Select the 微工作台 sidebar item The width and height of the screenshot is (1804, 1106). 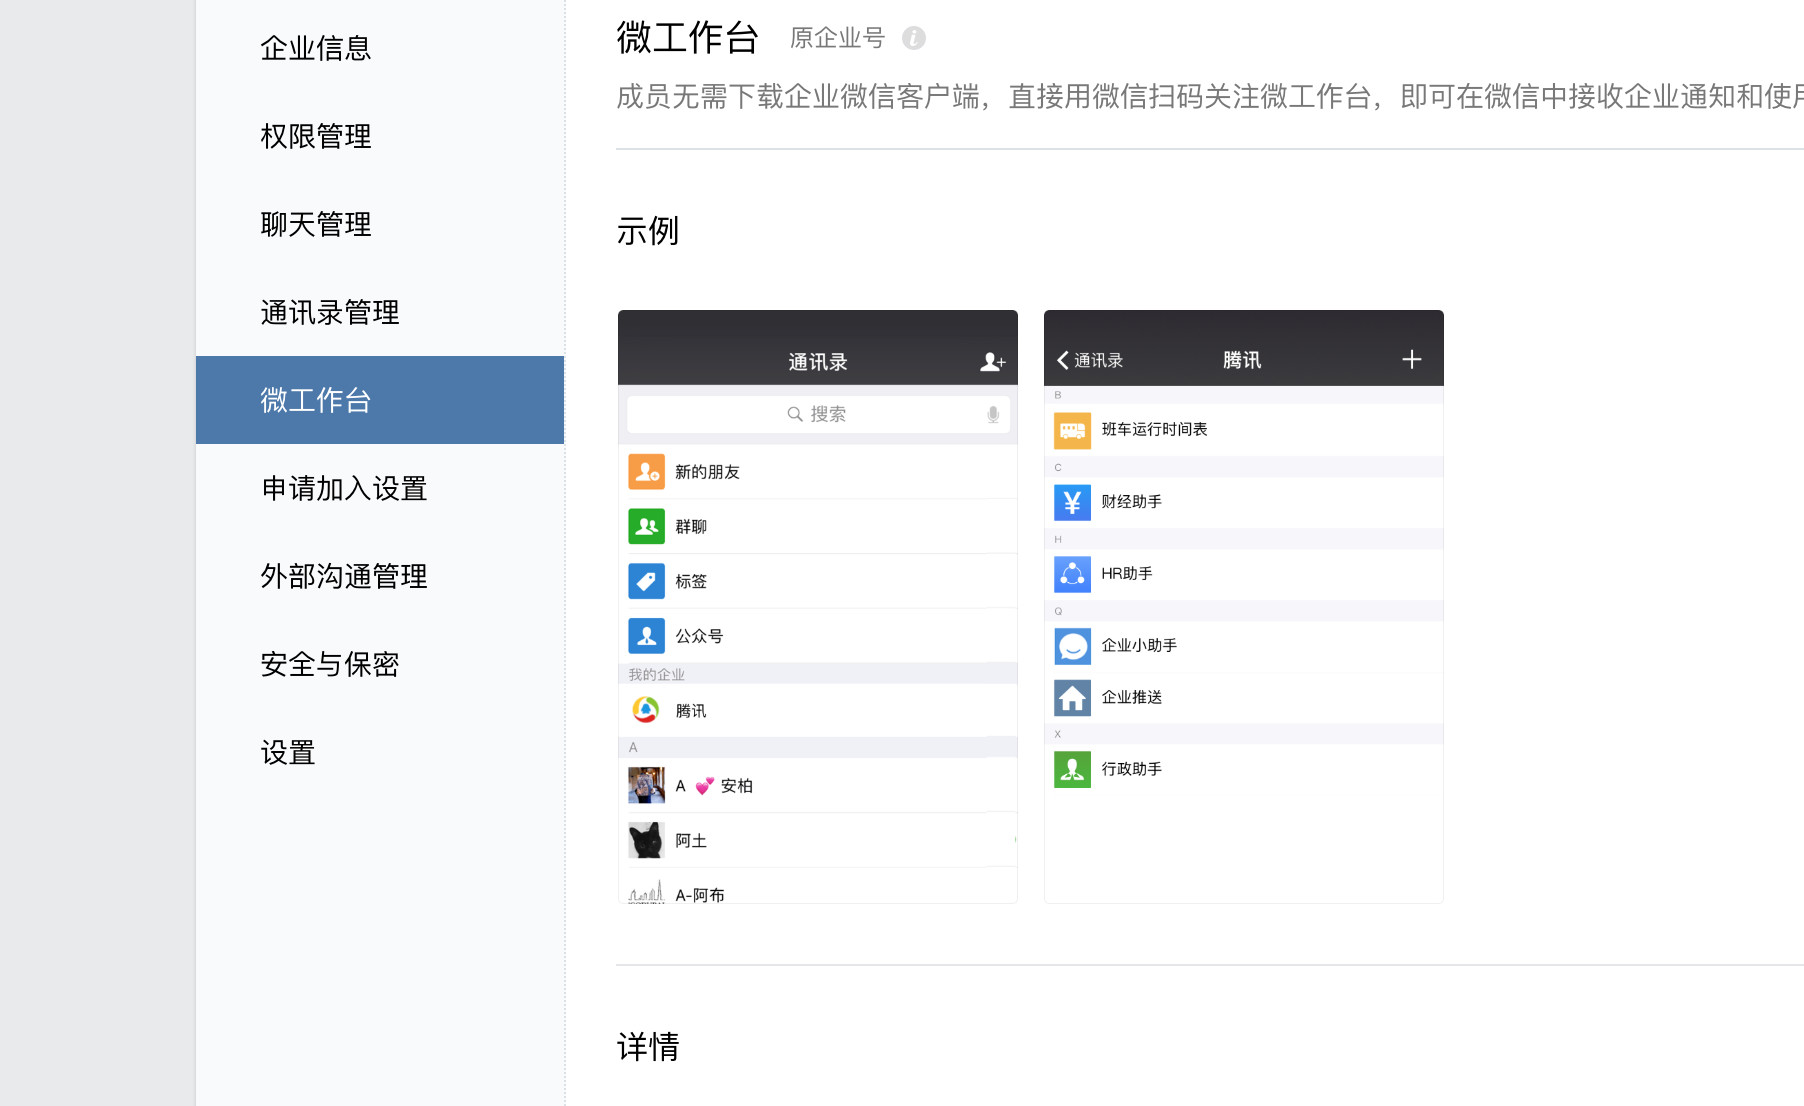point(380,400)
